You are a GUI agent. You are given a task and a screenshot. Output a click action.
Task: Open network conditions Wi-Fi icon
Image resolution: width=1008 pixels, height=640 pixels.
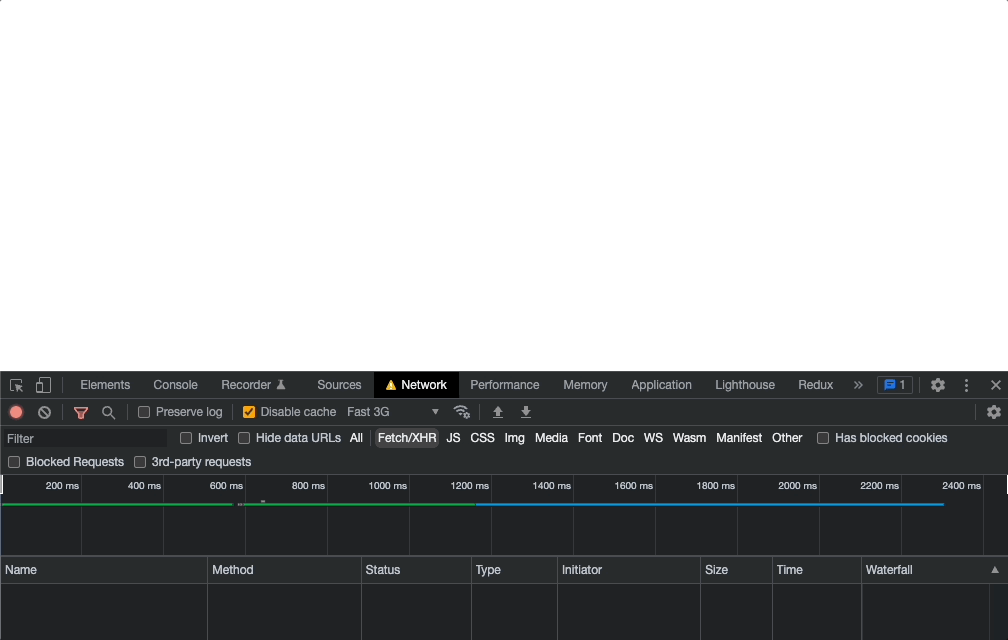point(461,412)
